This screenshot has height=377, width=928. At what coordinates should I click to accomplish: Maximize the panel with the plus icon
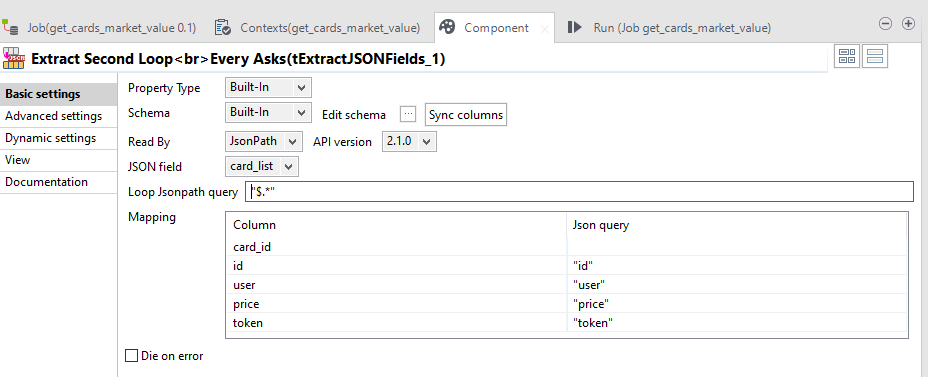908,24
